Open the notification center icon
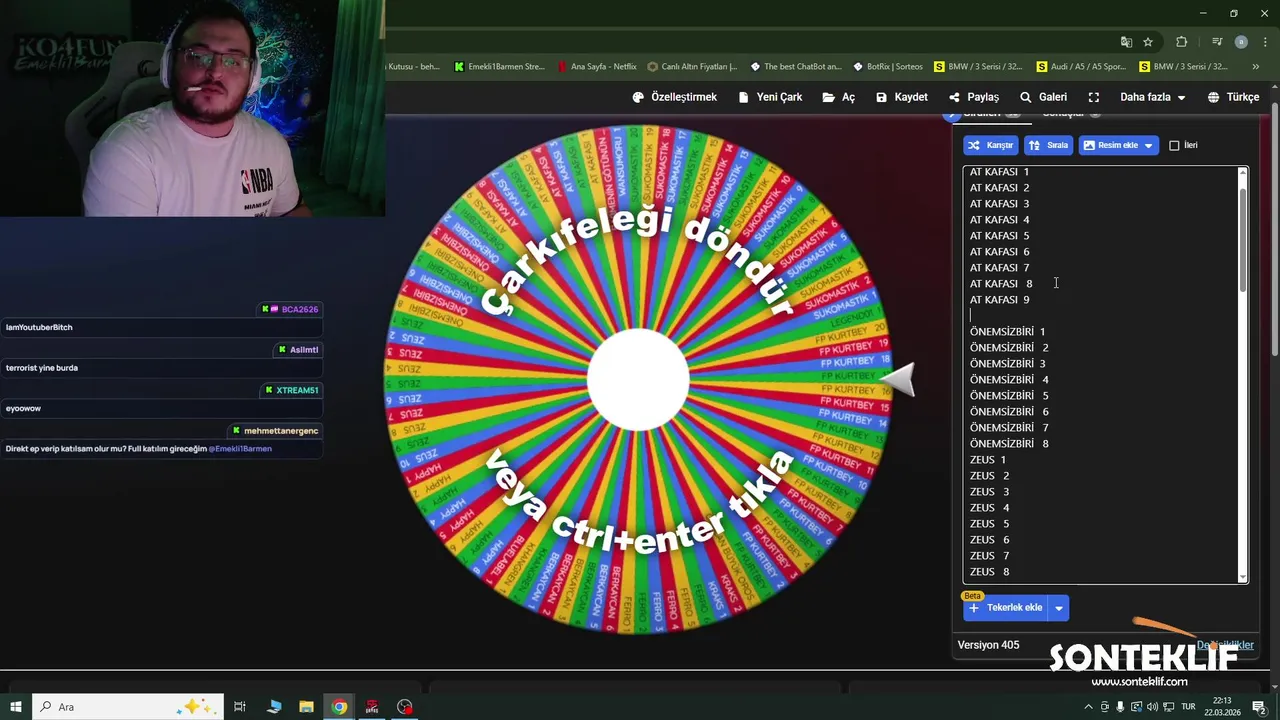This screenshot has width=1280, height=720. coord(1259,707)
